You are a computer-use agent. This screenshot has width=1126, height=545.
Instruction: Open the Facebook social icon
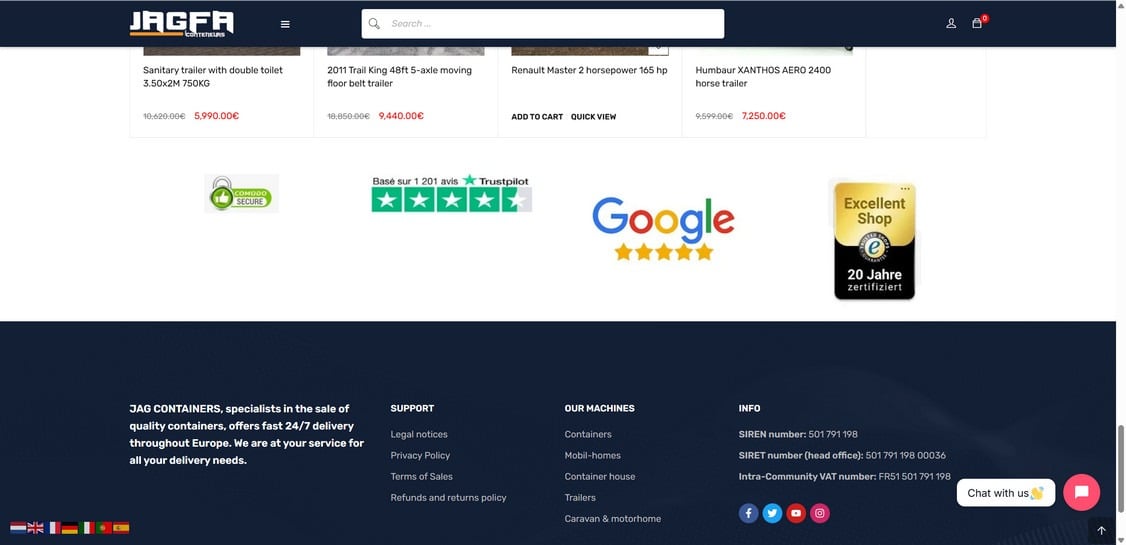(x=748, y=513)
